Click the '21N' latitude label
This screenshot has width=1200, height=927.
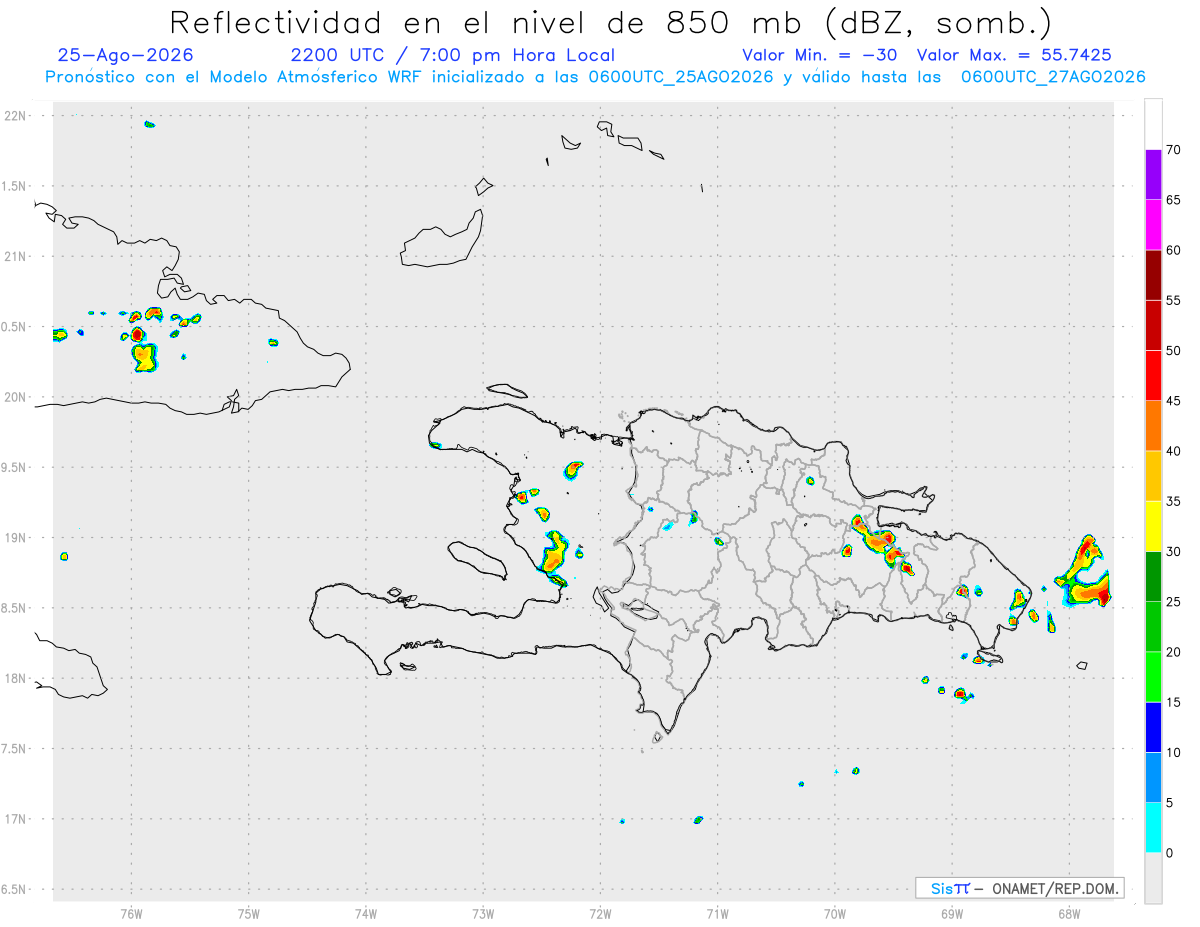[15, 256]
